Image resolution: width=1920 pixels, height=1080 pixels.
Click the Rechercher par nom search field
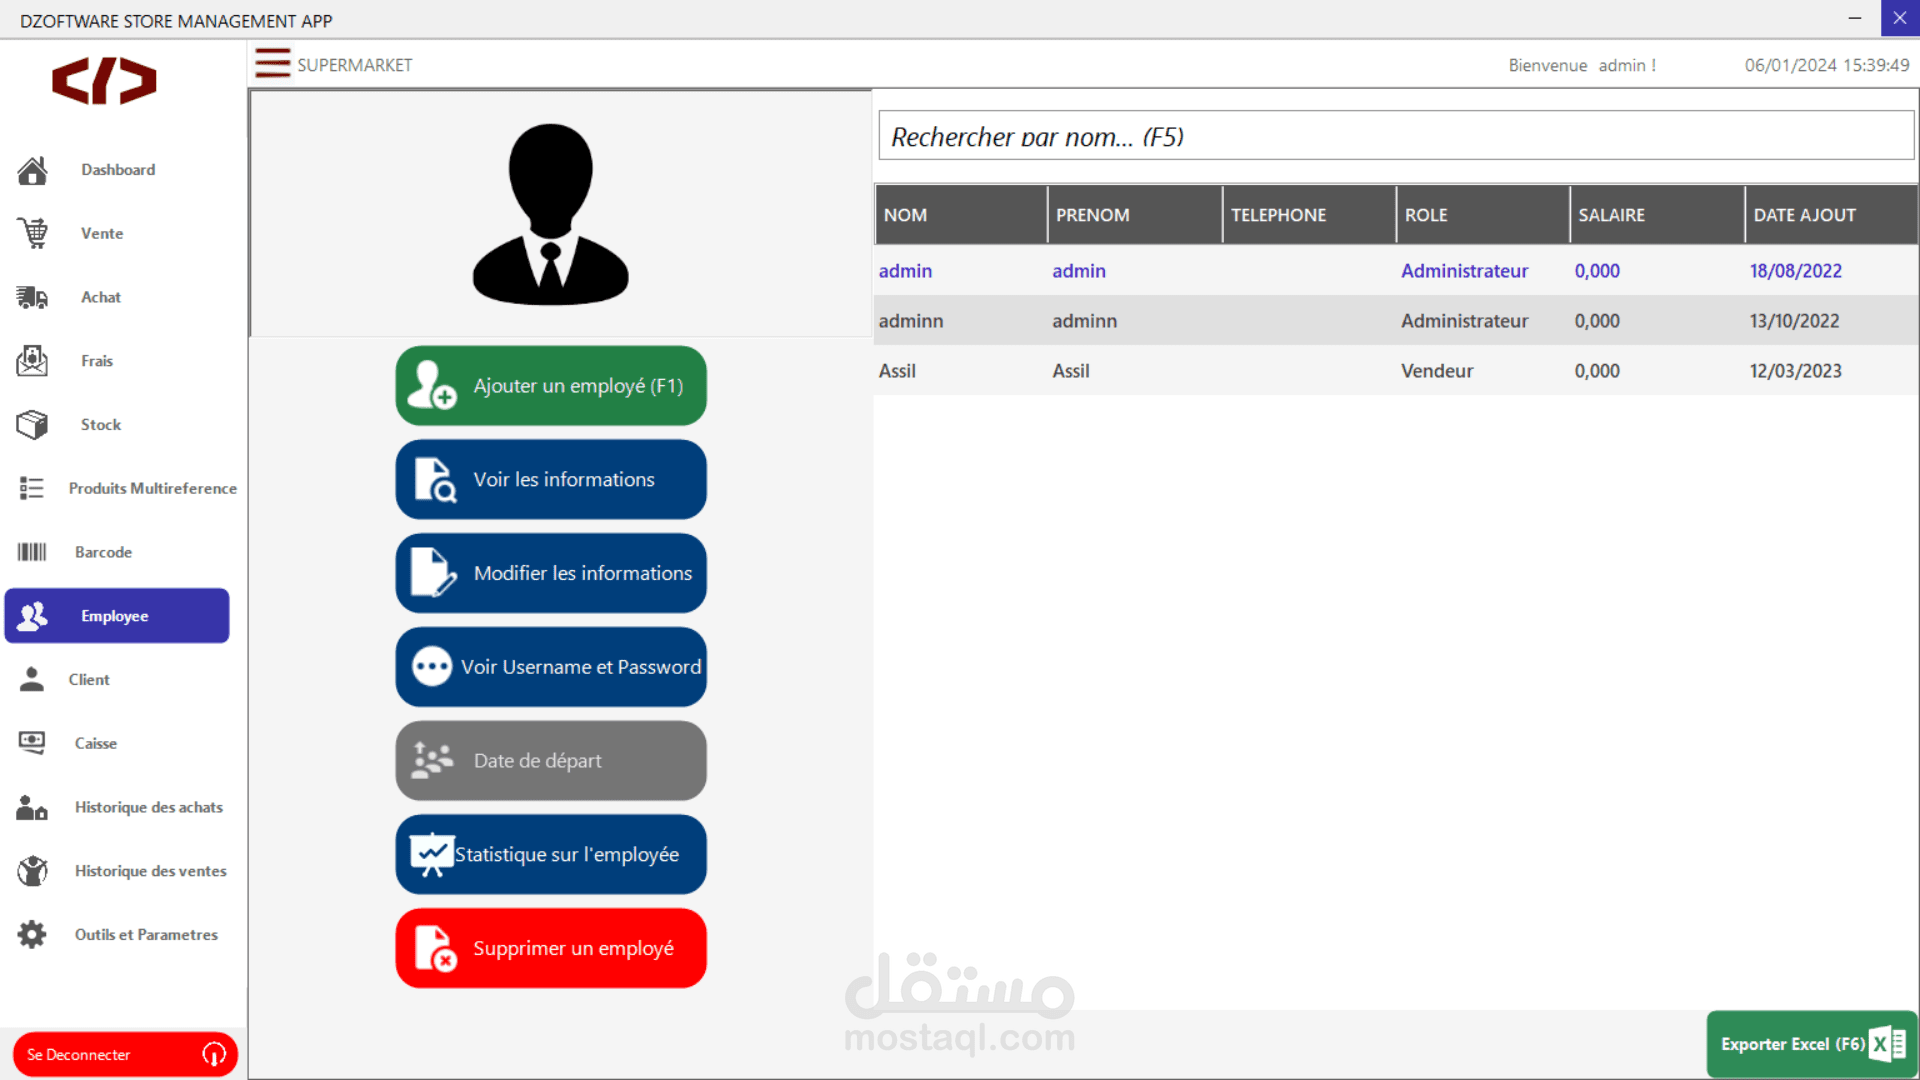[1395, 136]
